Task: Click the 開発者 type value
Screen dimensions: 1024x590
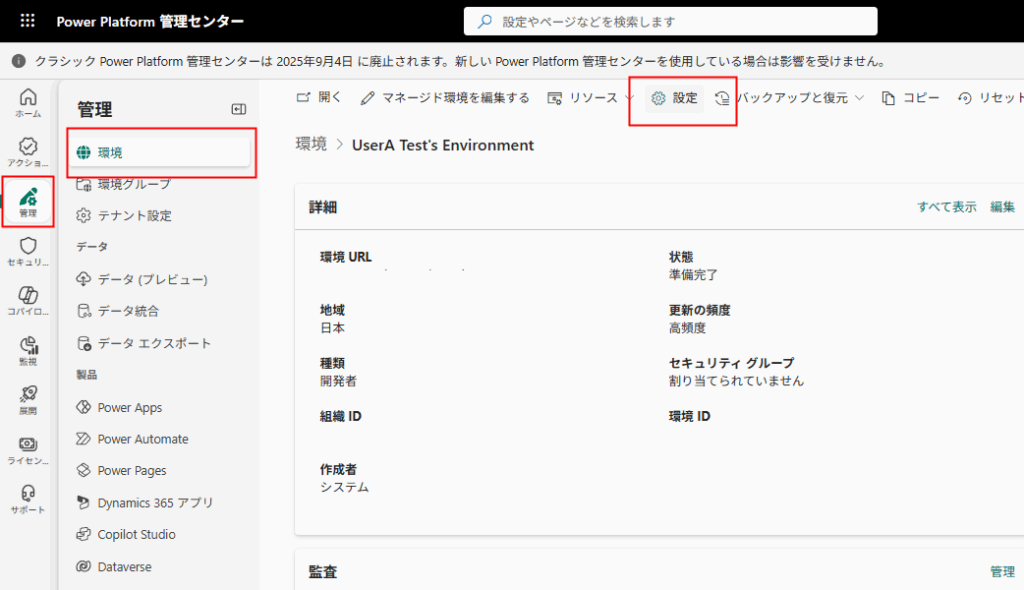Action: tap(338, 381)
